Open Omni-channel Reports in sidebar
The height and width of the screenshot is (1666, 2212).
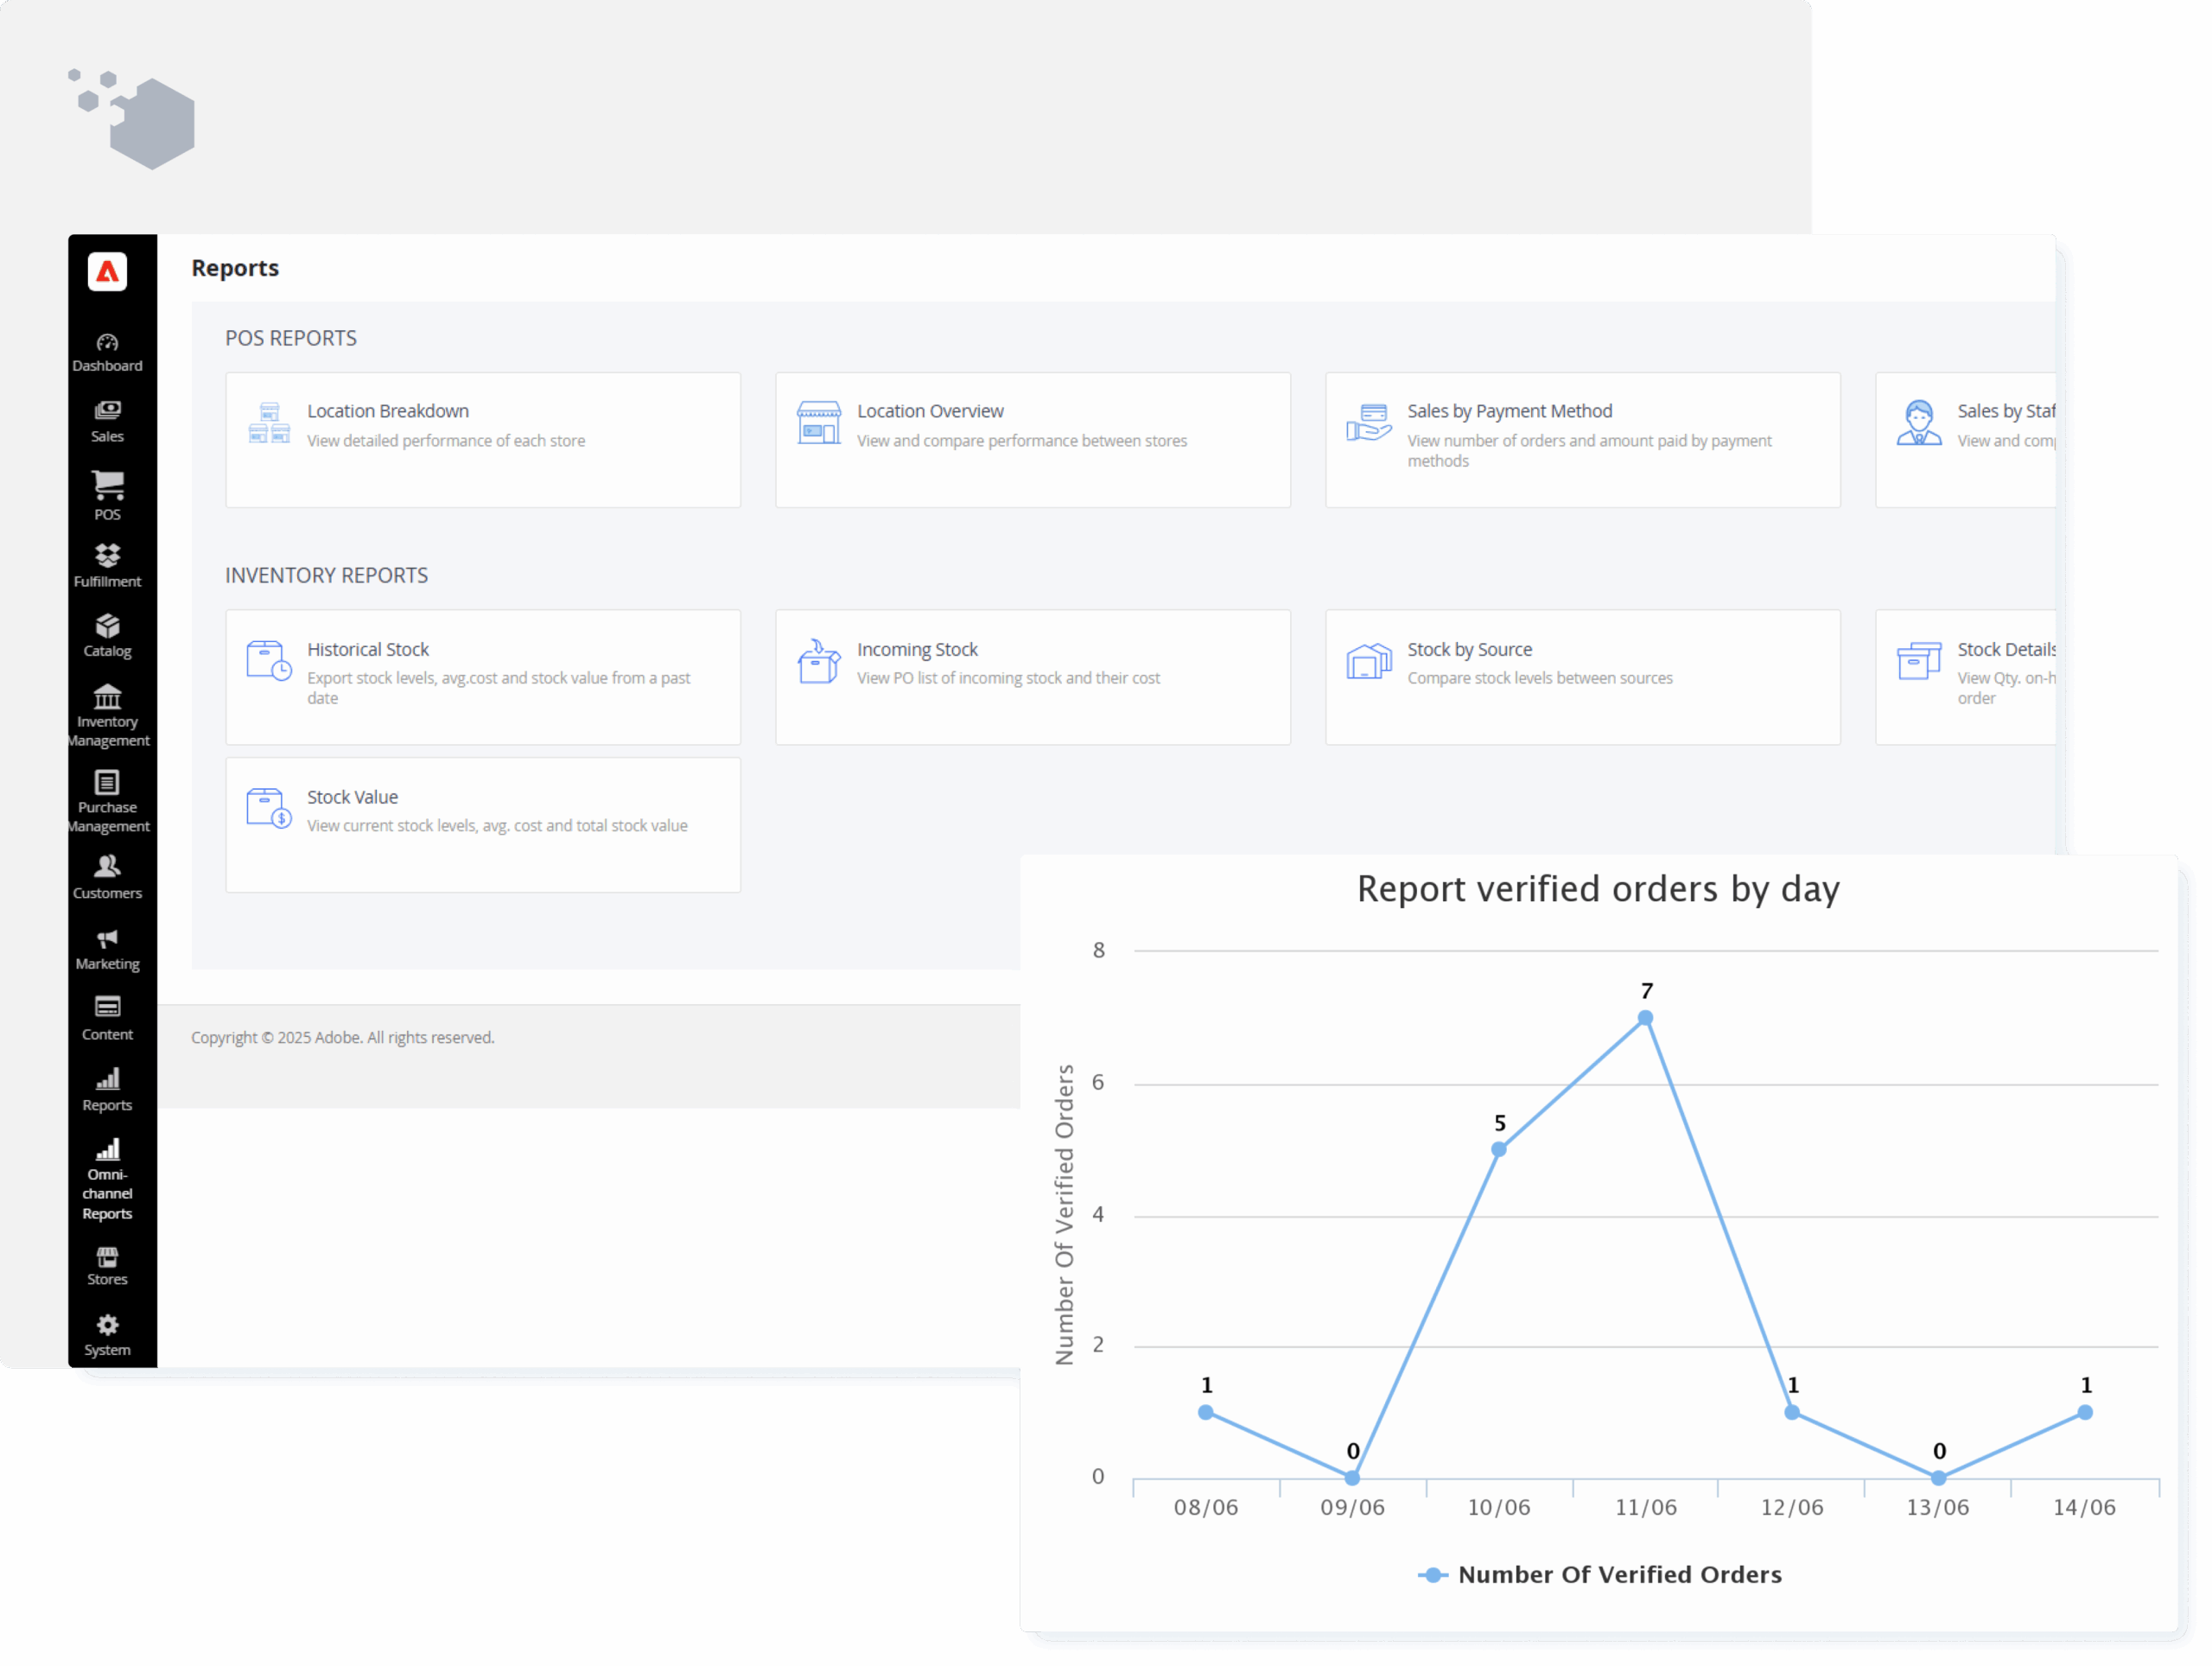[107, 1181]
